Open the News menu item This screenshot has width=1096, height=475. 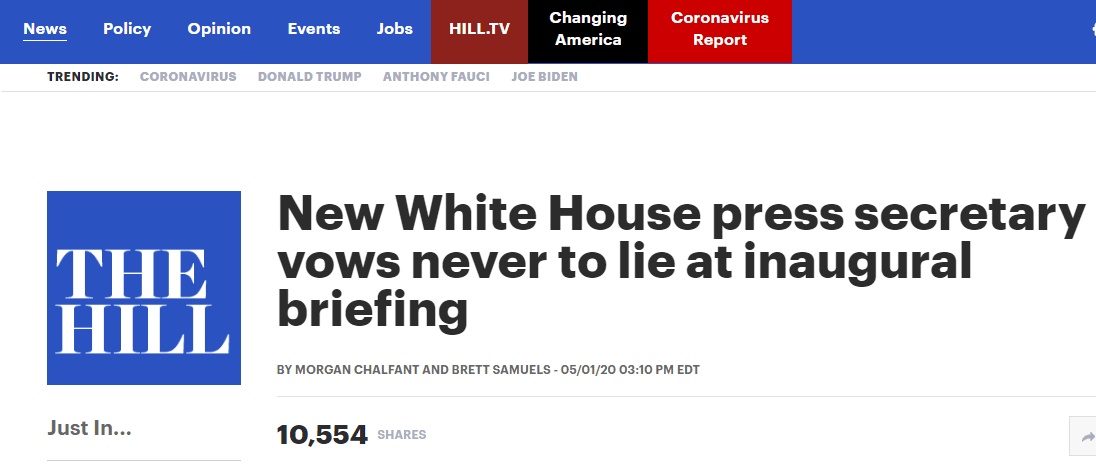pos(45,29)
